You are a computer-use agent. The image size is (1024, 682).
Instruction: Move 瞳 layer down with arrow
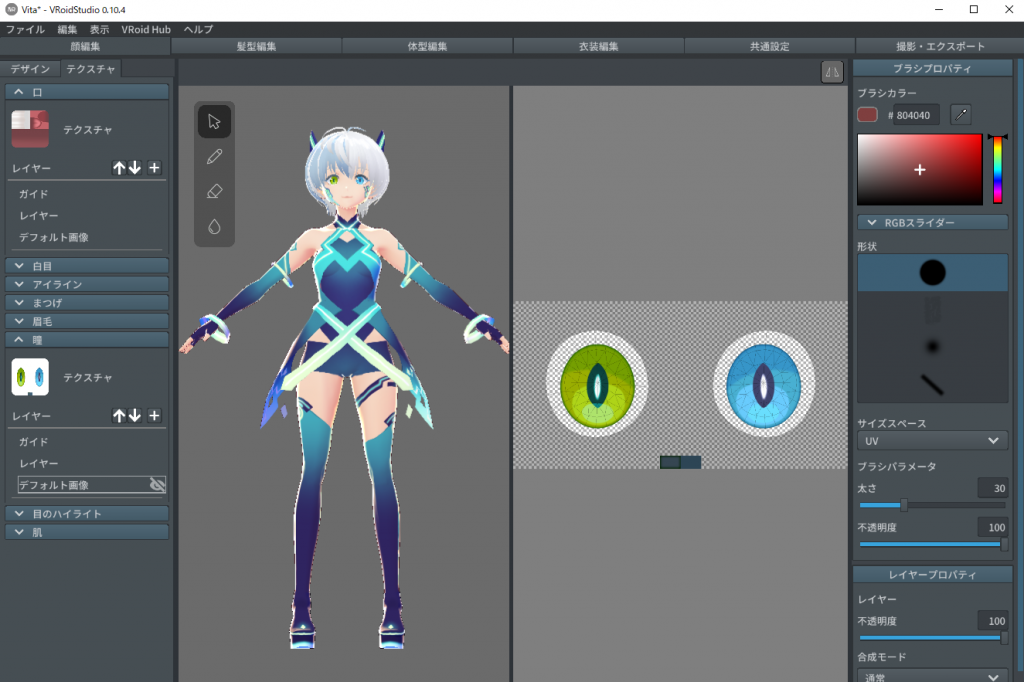[135, 416]
